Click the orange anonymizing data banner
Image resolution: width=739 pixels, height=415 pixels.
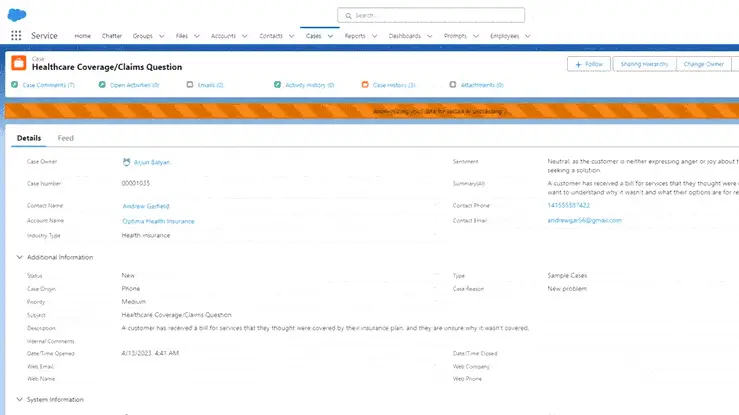coord(371,111)
